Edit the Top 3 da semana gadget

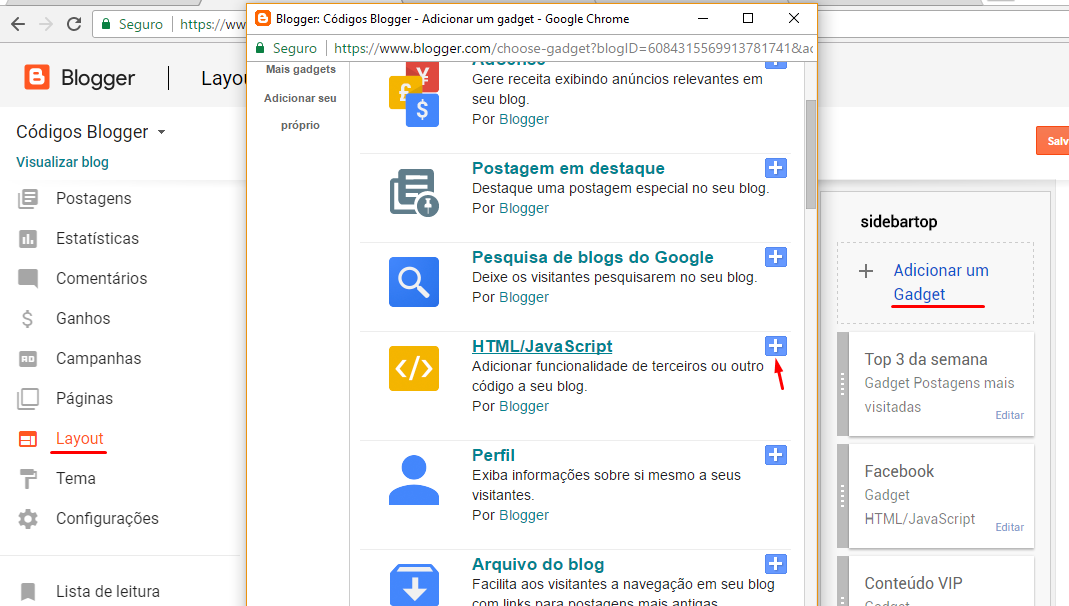pyautogui.click(x=1009, y=415)
